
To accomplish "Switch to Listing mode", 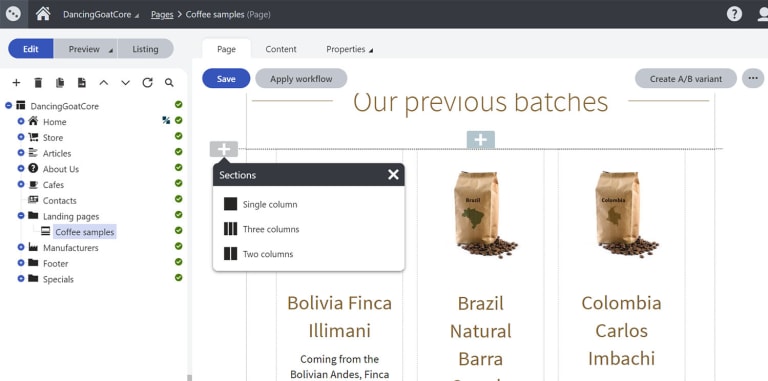I will (145, 49).
